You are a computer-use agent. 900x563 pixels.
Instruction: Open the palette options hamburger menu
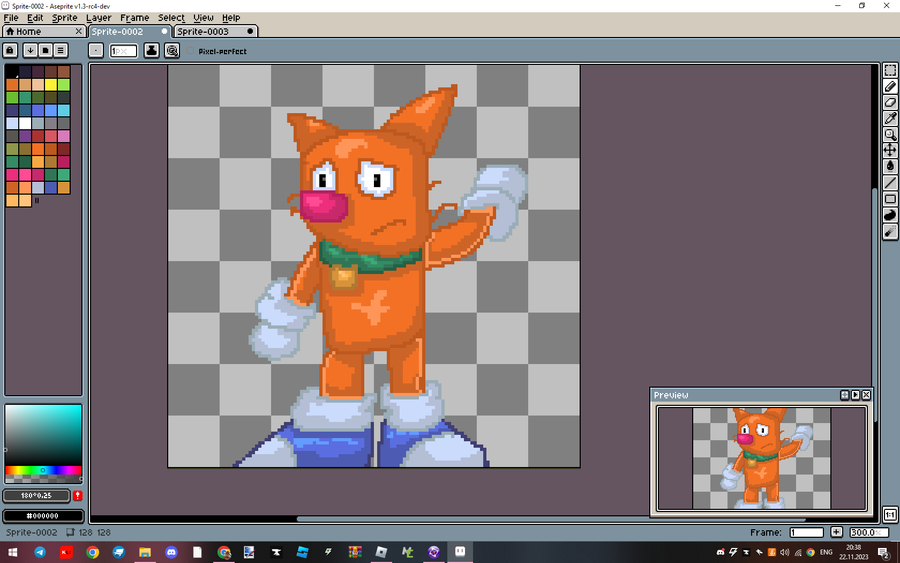click(60, 51)
